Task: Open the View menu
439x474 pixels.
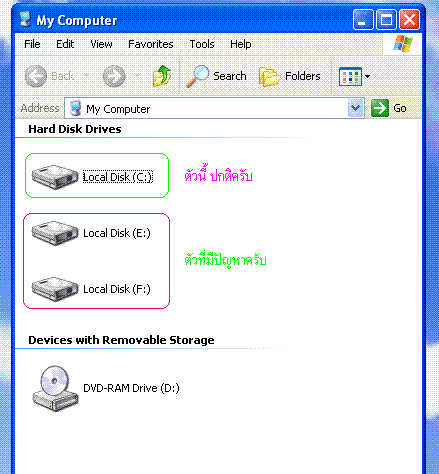Action: [x=101, y=44]
